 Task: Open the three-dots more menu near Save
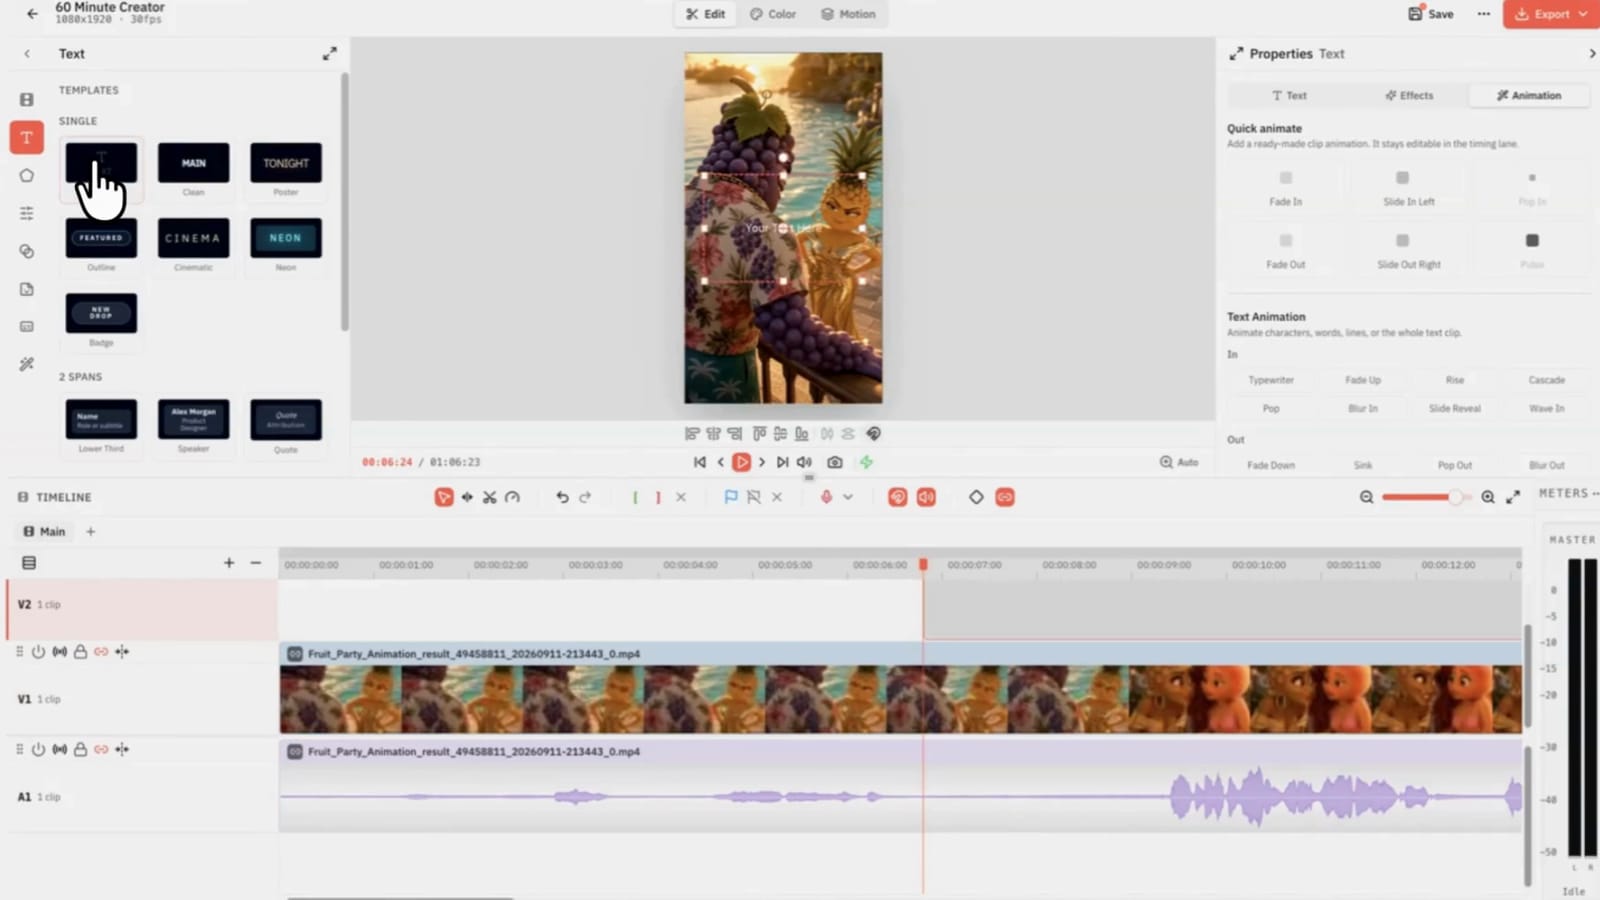[1484, 14]
